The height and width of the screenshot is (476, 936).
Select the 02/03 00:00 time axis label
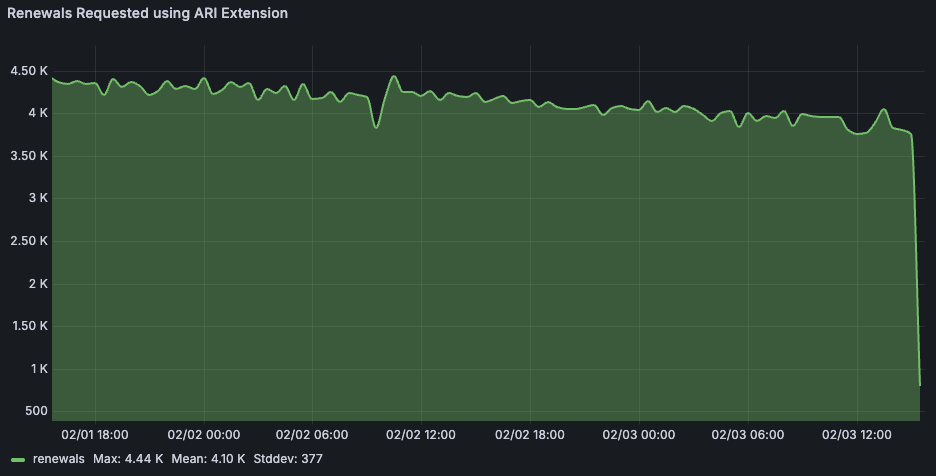pos(639,435)
